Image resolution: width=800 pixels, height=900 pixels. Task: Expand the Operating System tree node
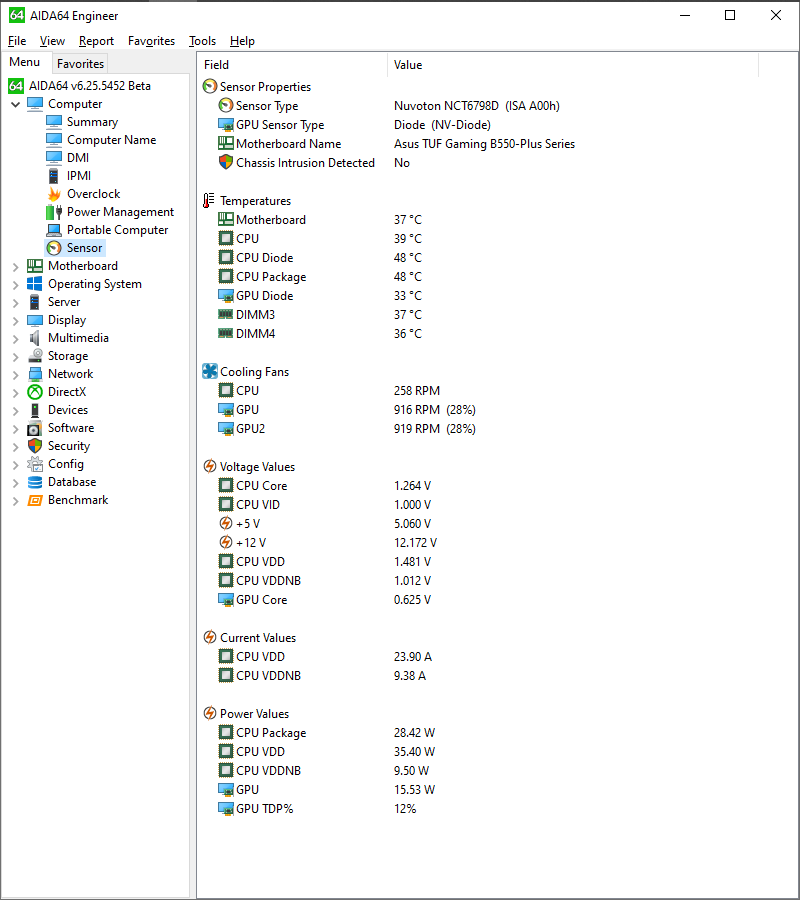pyautogui.click(x=15, y=285)
